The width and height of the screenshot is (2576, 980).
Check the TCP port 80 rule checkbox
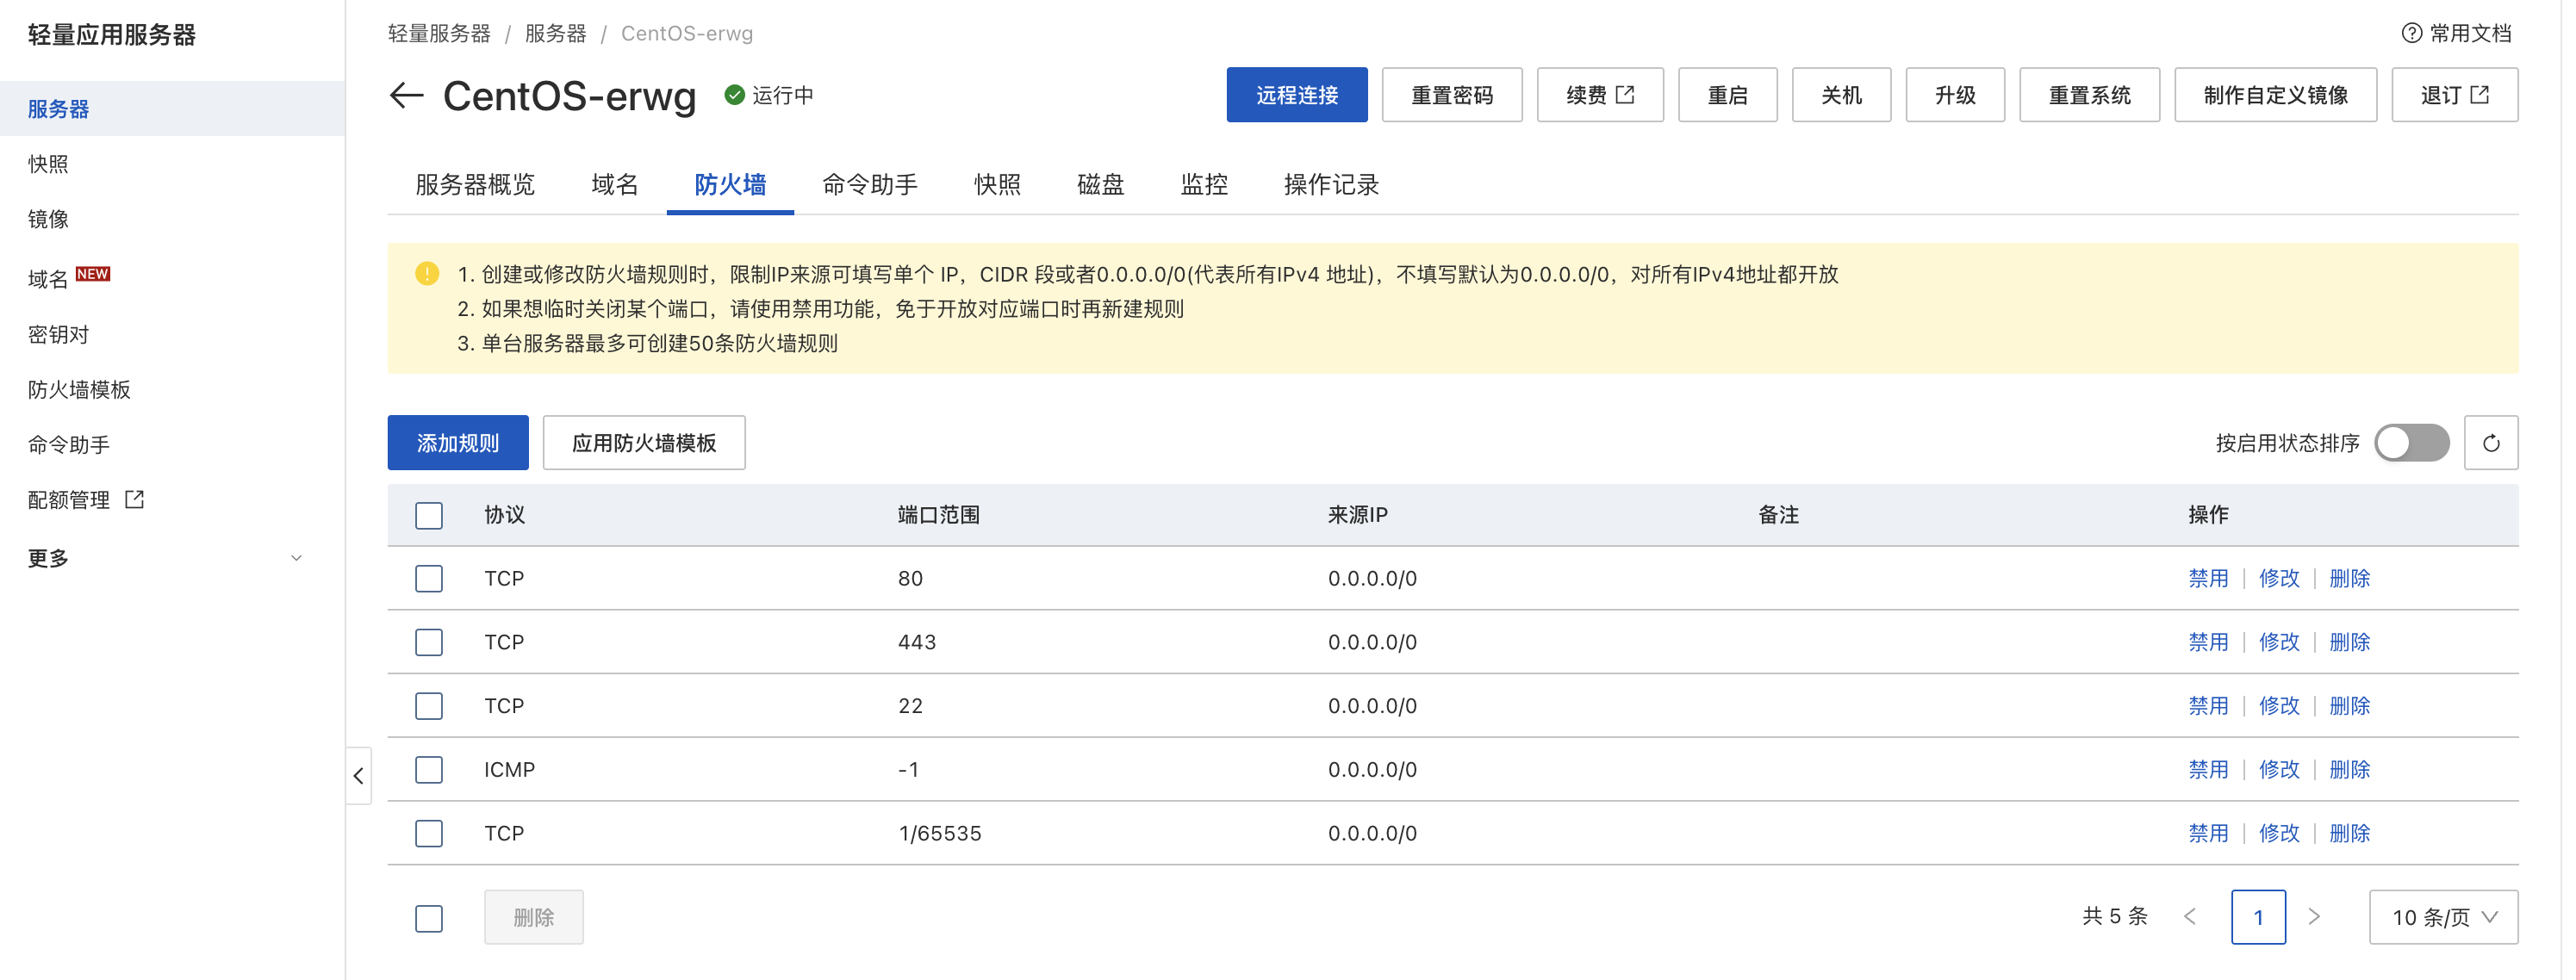429,578
